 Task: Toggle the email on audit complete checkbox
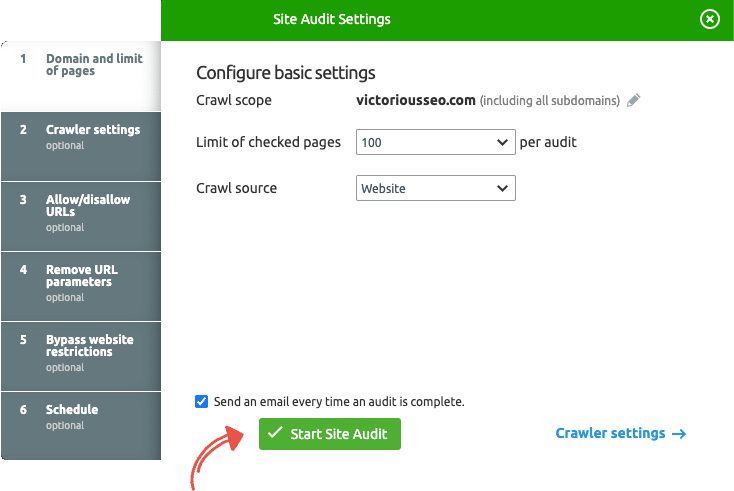pos(202,402)
